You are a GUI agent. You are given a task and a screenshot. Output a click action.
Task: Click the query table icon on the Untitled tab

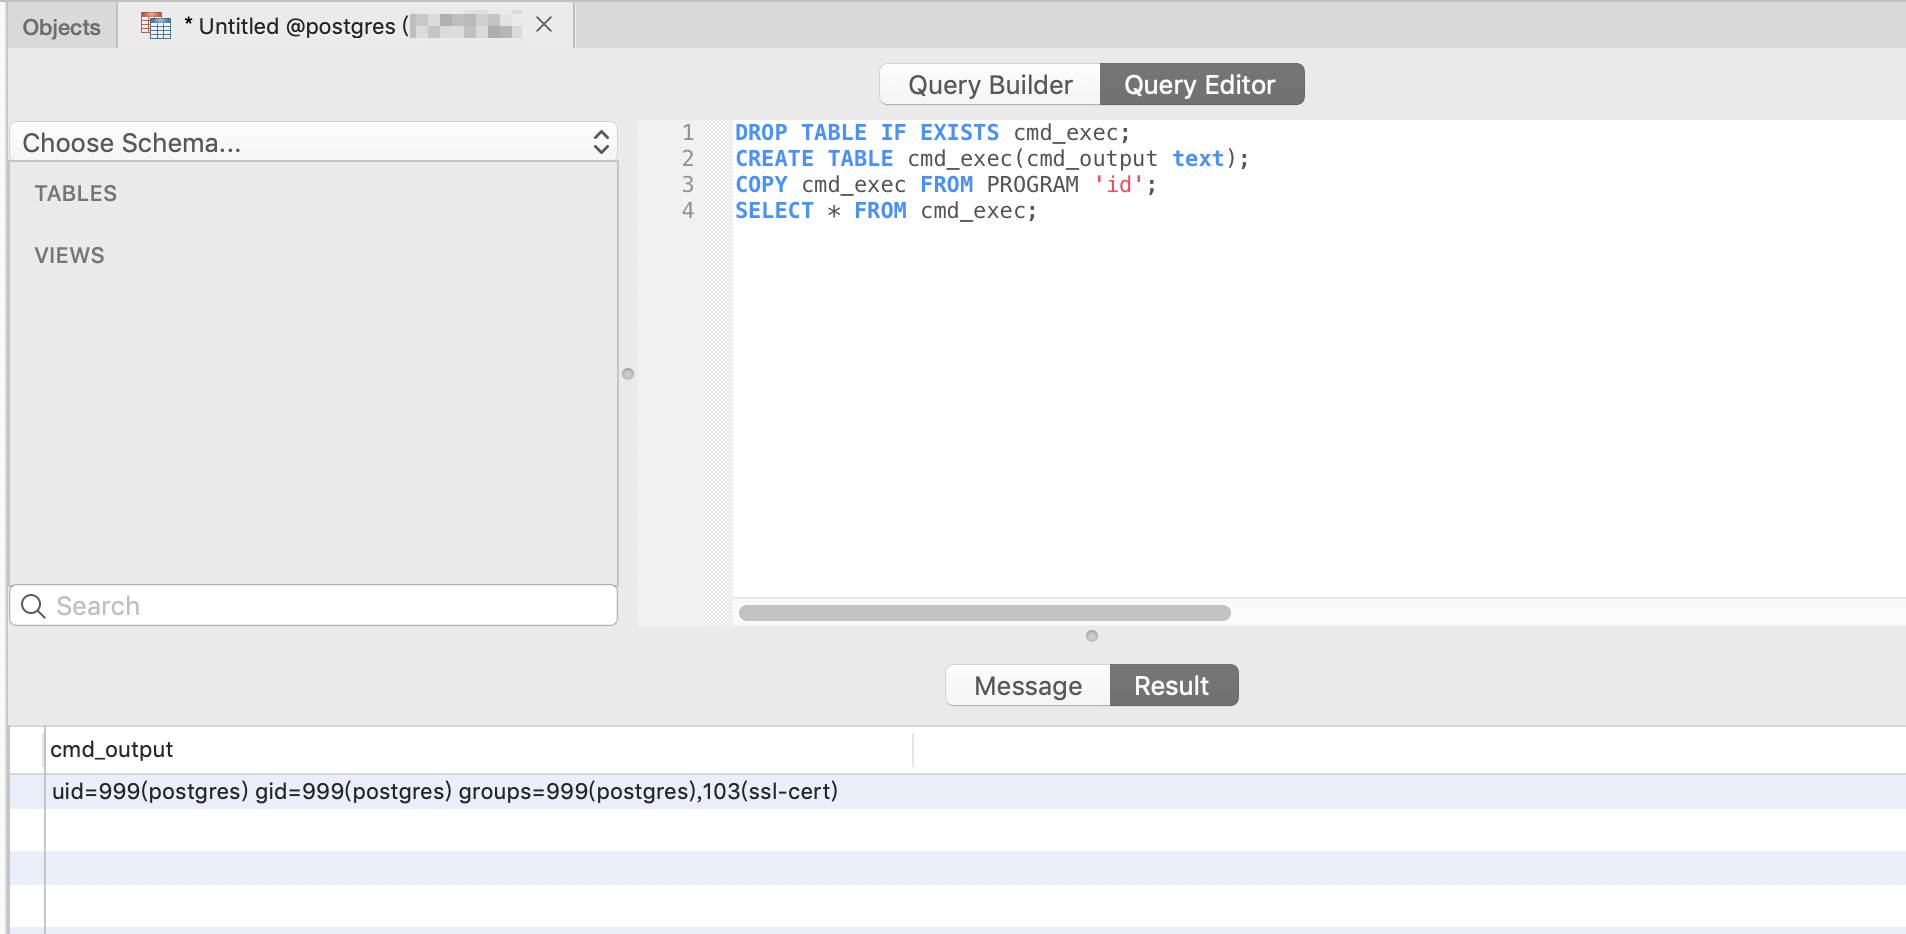click(x=156, y=25)
